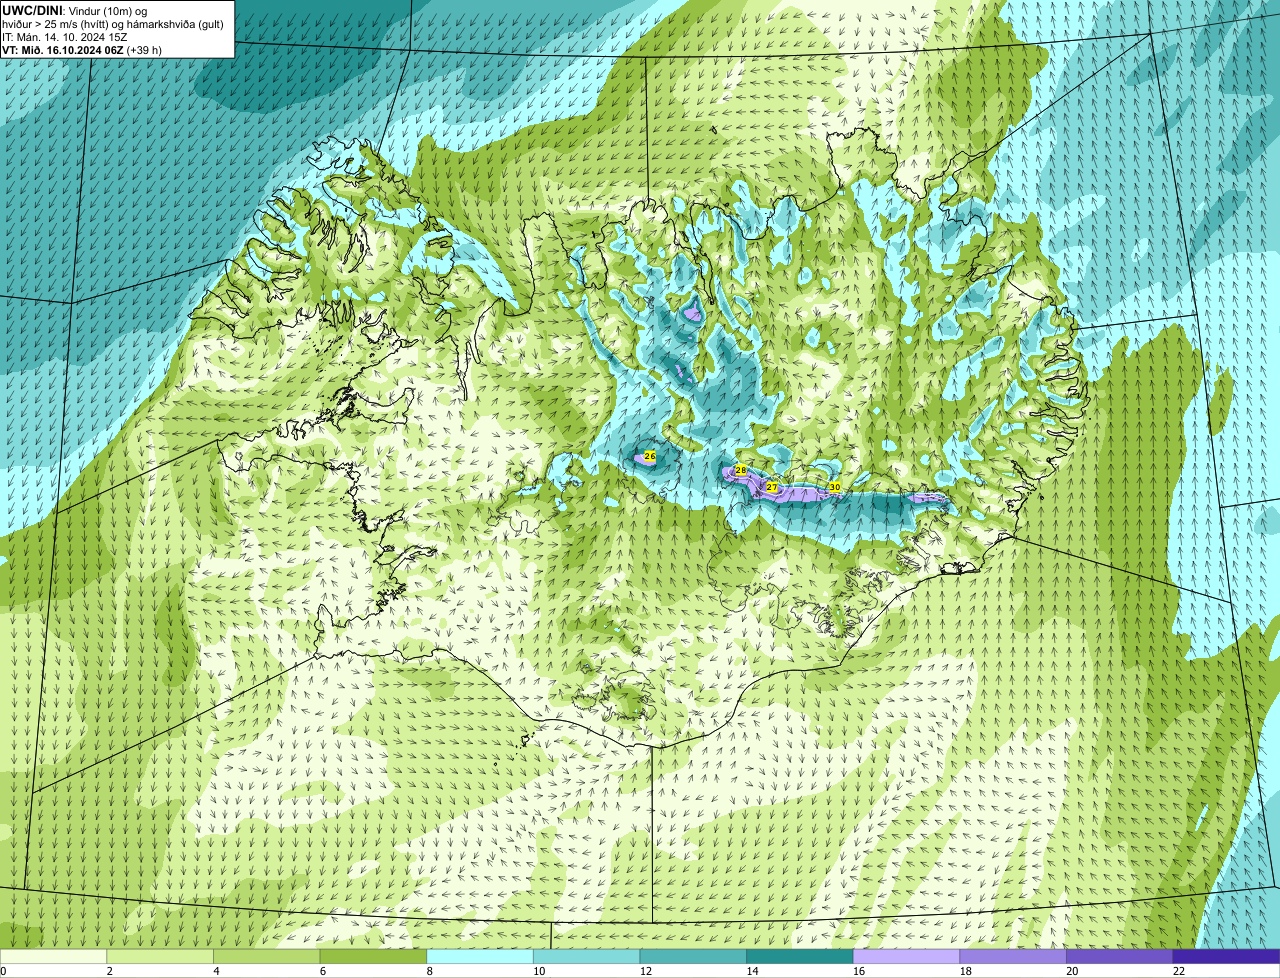1280x978 pixels.
Task: Click the scale label '2'
Action: pos(109,971)
